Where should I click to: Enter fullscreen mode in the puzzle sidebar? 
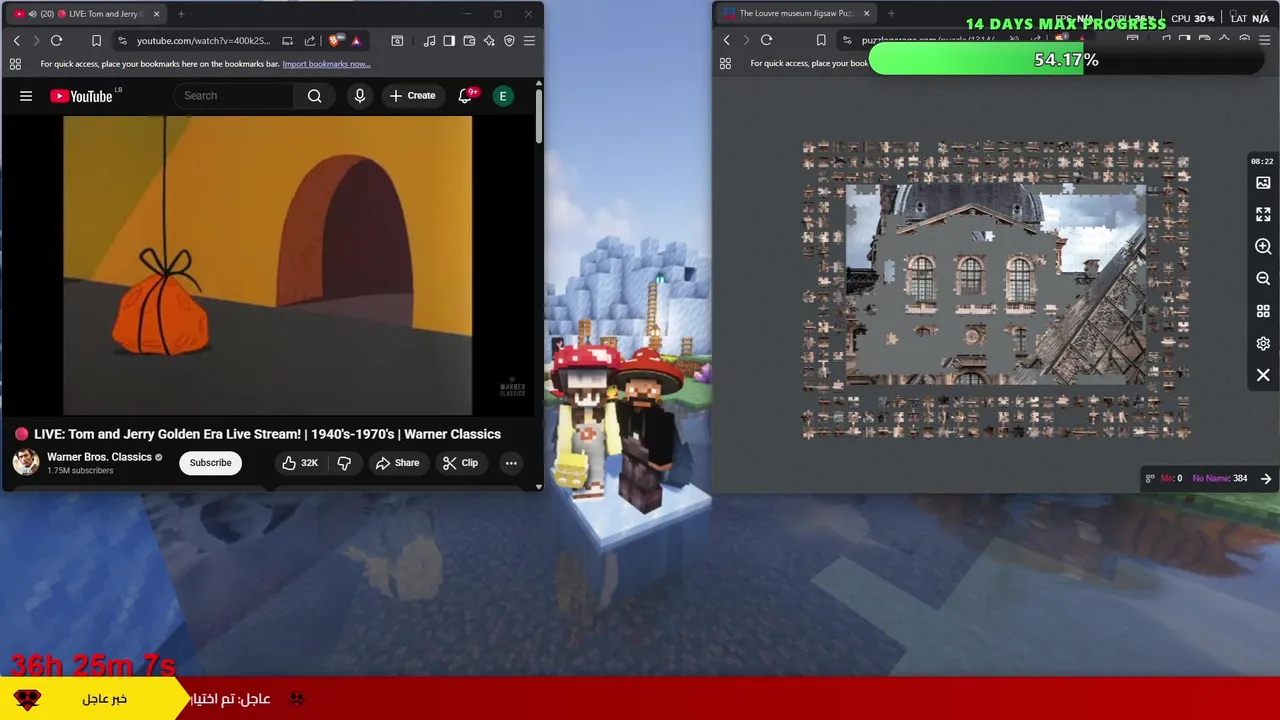(x=1263, y=215)
